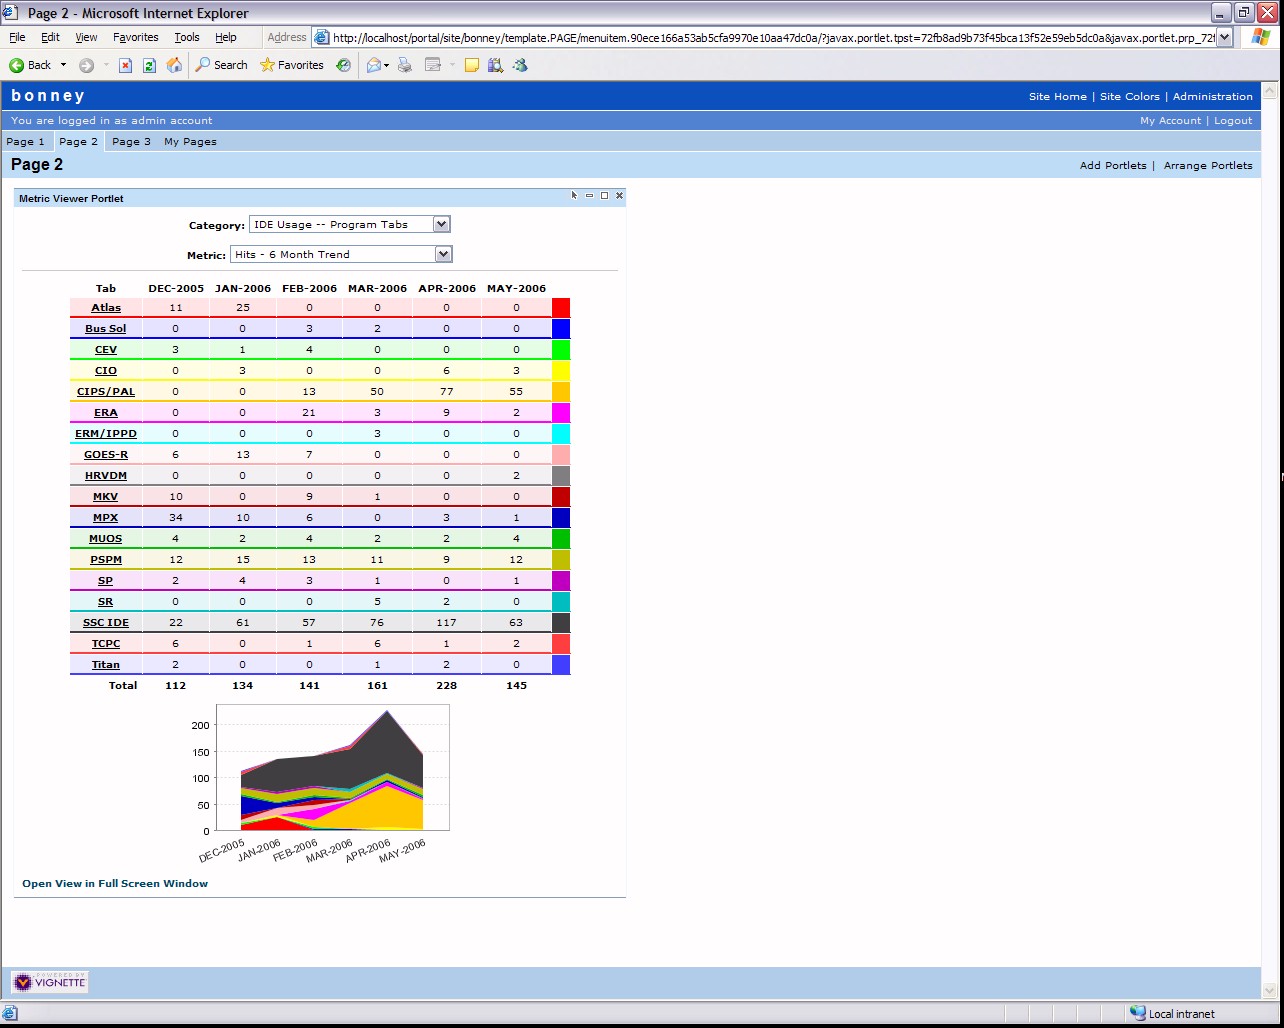
Task: Open the History toolbar icon
Action: [343, 65]
